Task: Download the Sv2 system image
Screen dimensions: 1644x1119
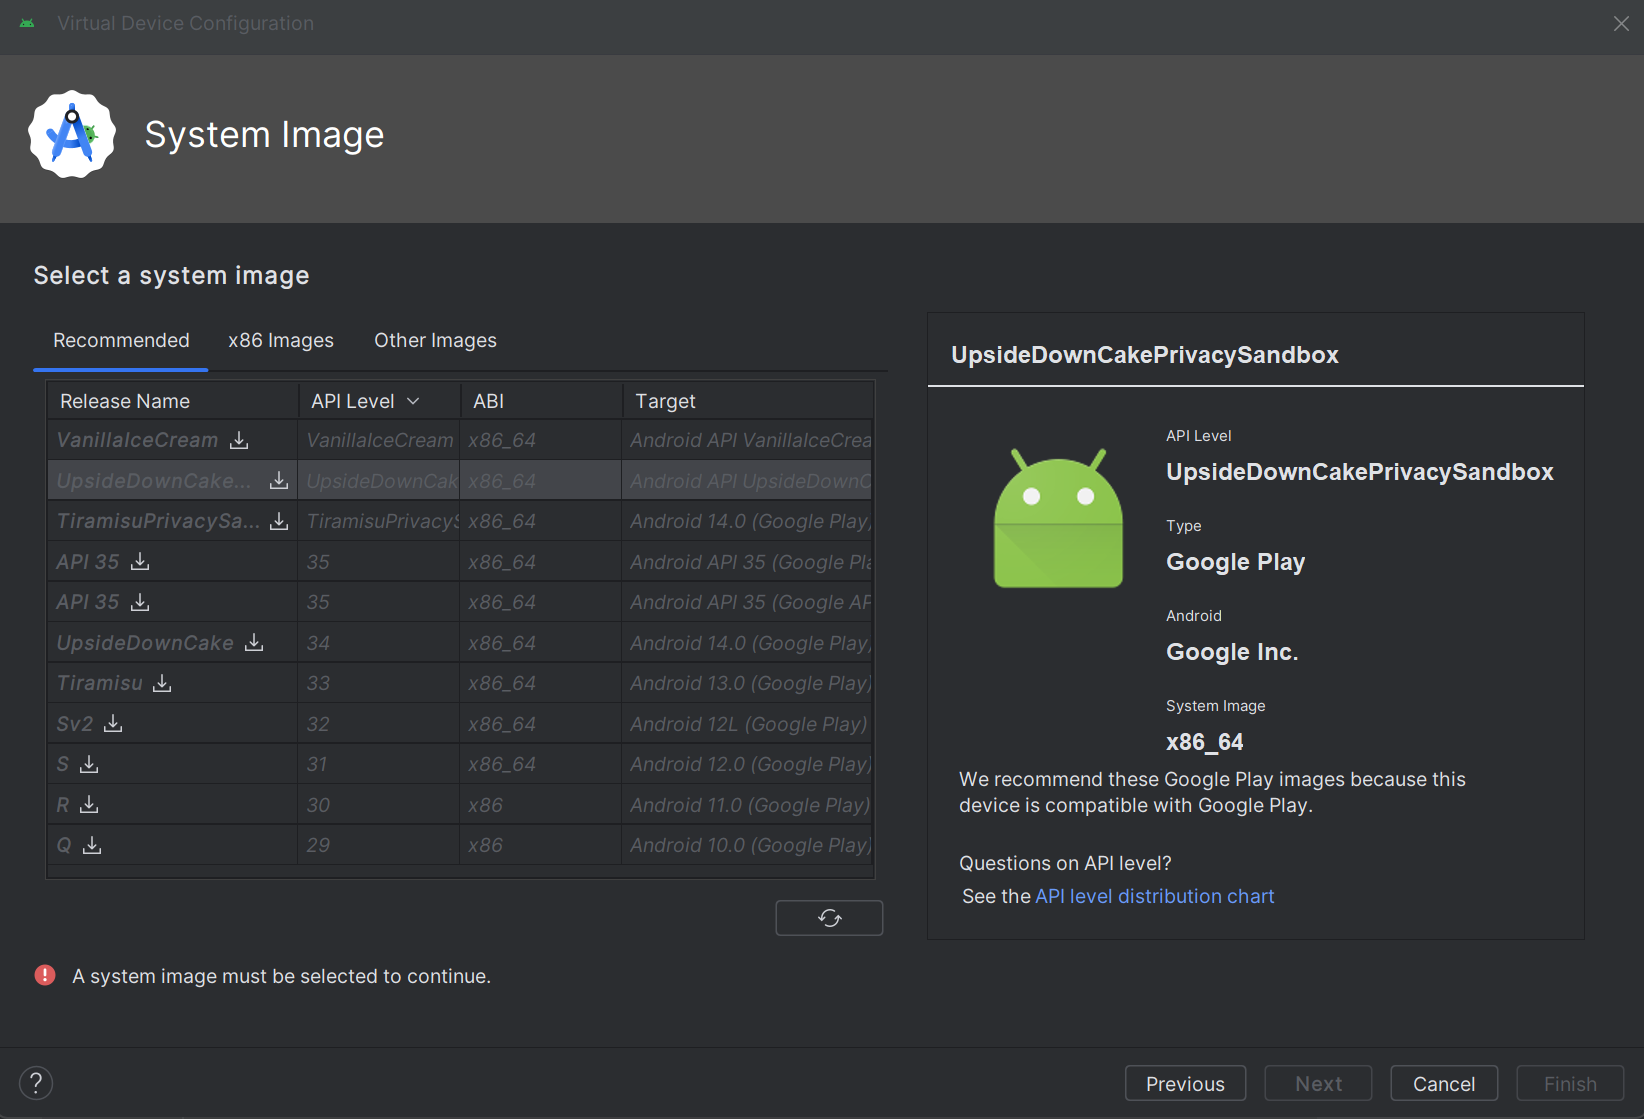Action: [113, 723]
